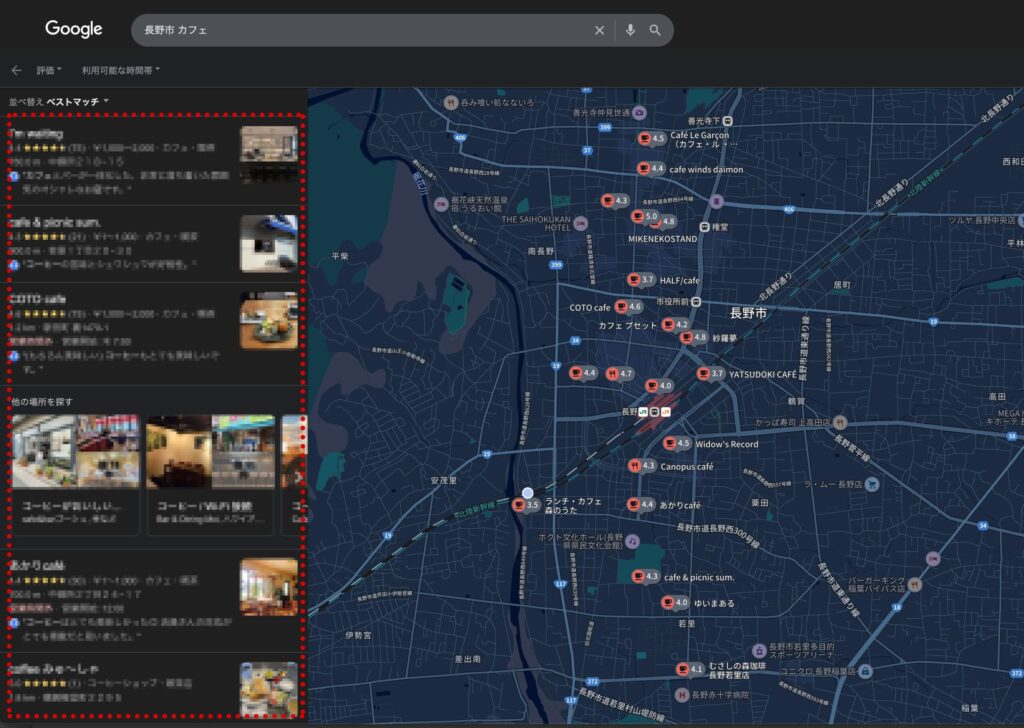Open the first card under 他の場所を探す
Image resolution: width=1024 pixels, height=728 pixels.
[76, 475]
